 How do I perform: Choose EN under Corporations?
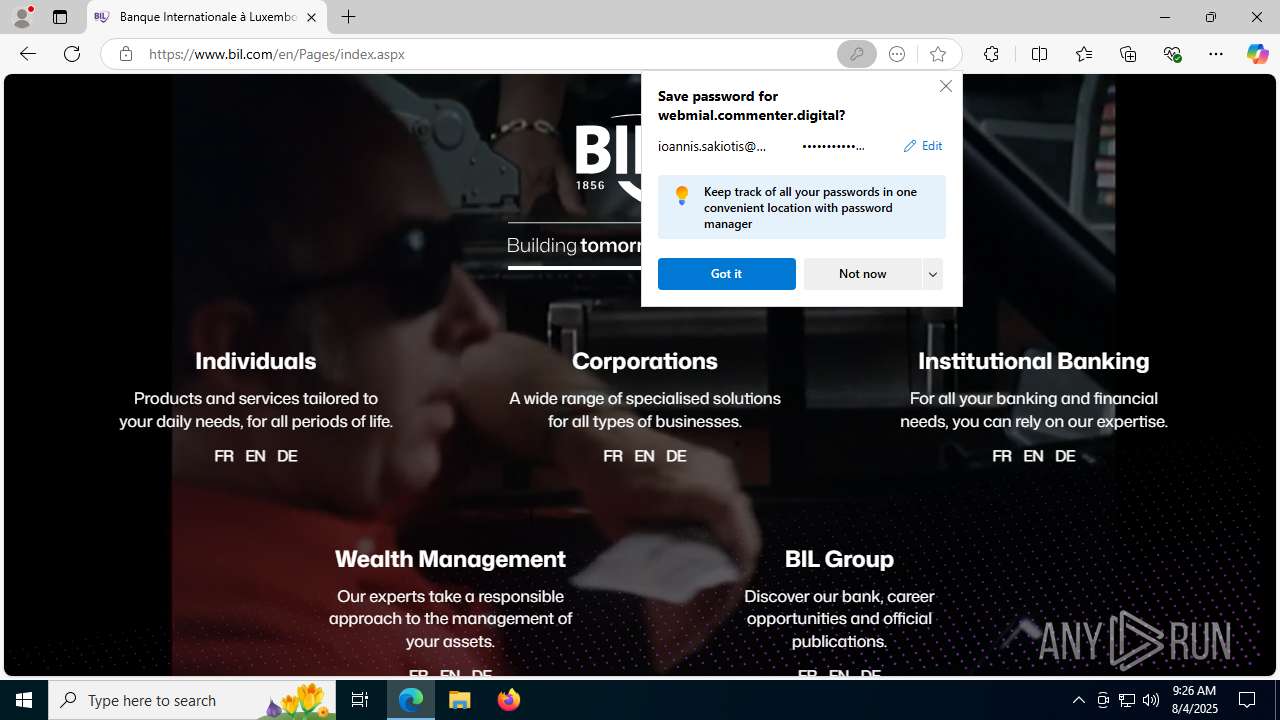point(644,456)
